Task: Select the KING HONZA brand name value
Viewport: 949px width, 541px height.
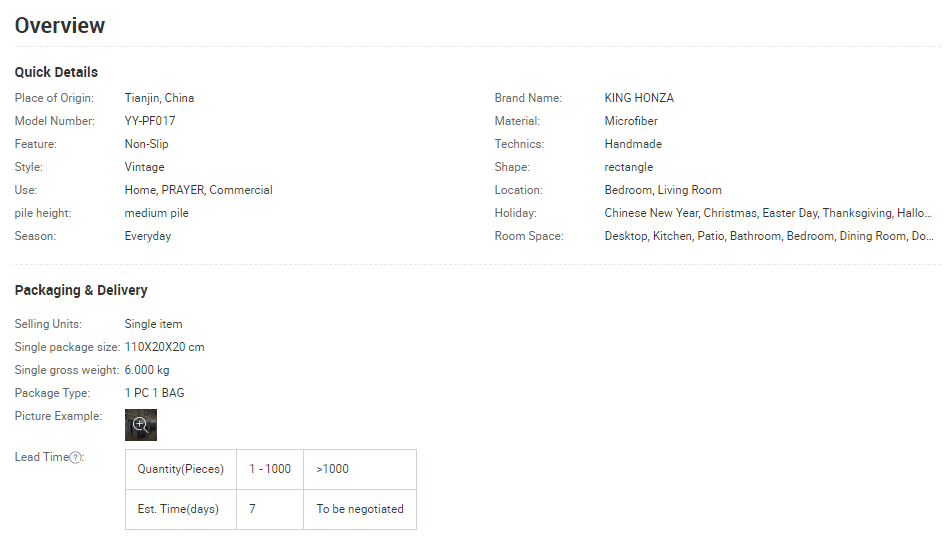Action: point(639,98)
